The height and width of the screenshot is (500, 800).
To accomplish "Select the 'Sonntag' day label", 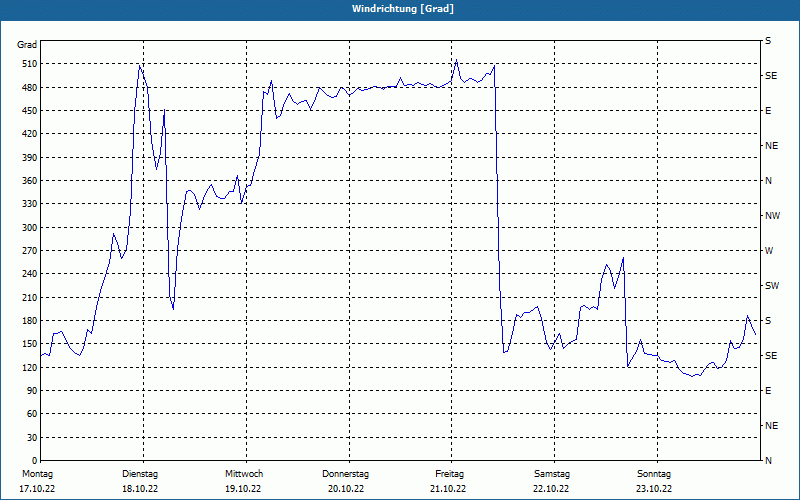I will tap(654, 474).
